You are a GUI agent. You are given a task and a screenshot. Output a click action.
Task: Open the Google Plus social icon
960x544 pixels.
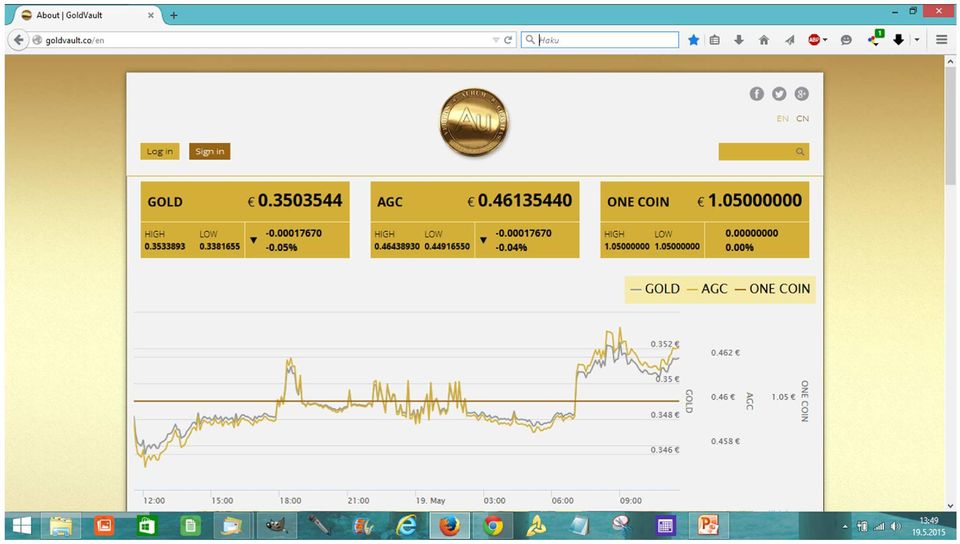click(x=801, y=94)
